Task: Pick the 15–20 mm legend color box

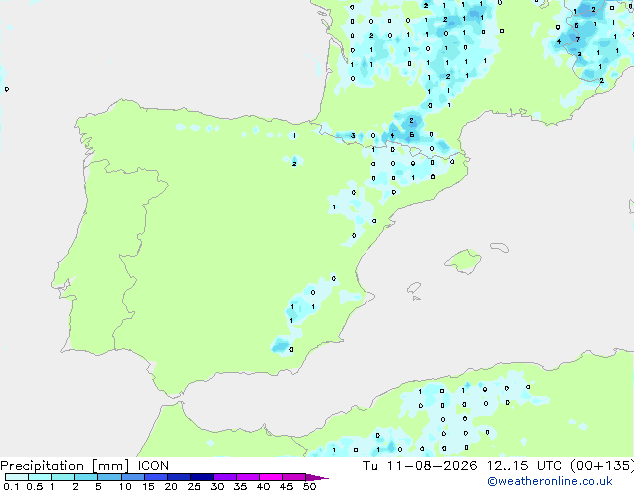Action: [156, 477]
